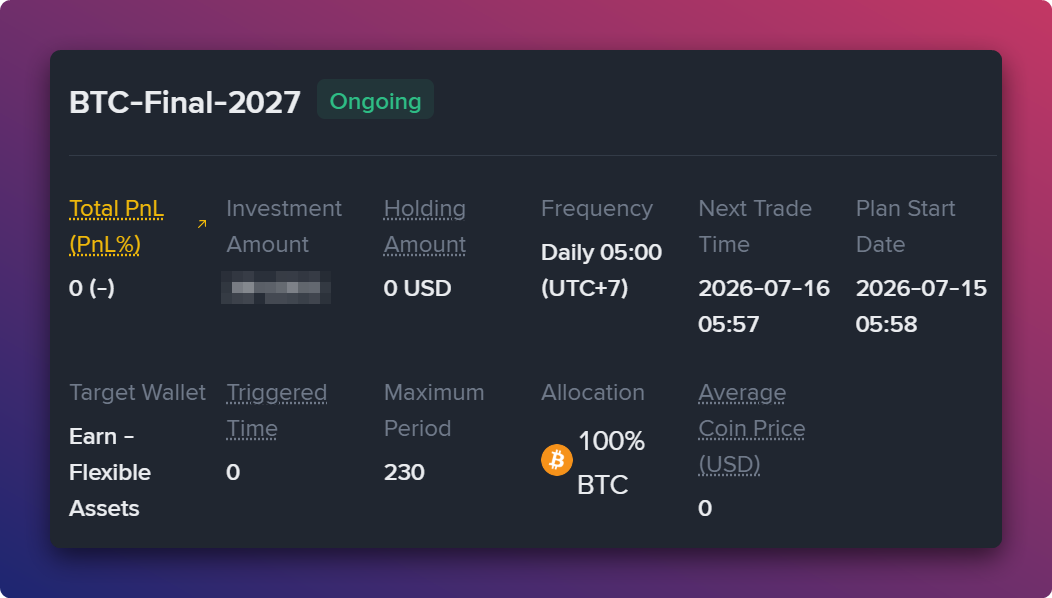Select the BTC-Final-2027 plan title
The width and height of the screenshot is (1052, 598).
pyautogui.click(x=185, y=102)
